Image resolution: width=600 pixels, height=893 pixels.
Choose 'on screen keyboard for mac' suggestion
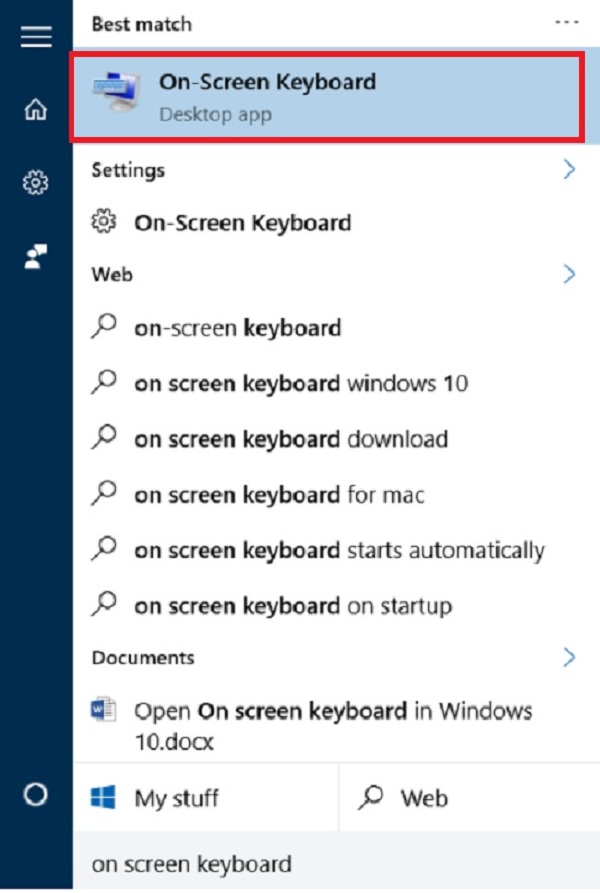[280, 494]
